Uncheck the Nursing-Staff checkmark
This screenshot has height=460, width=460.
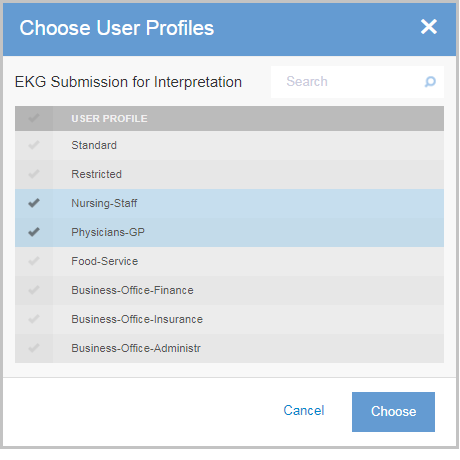point(34,203)
